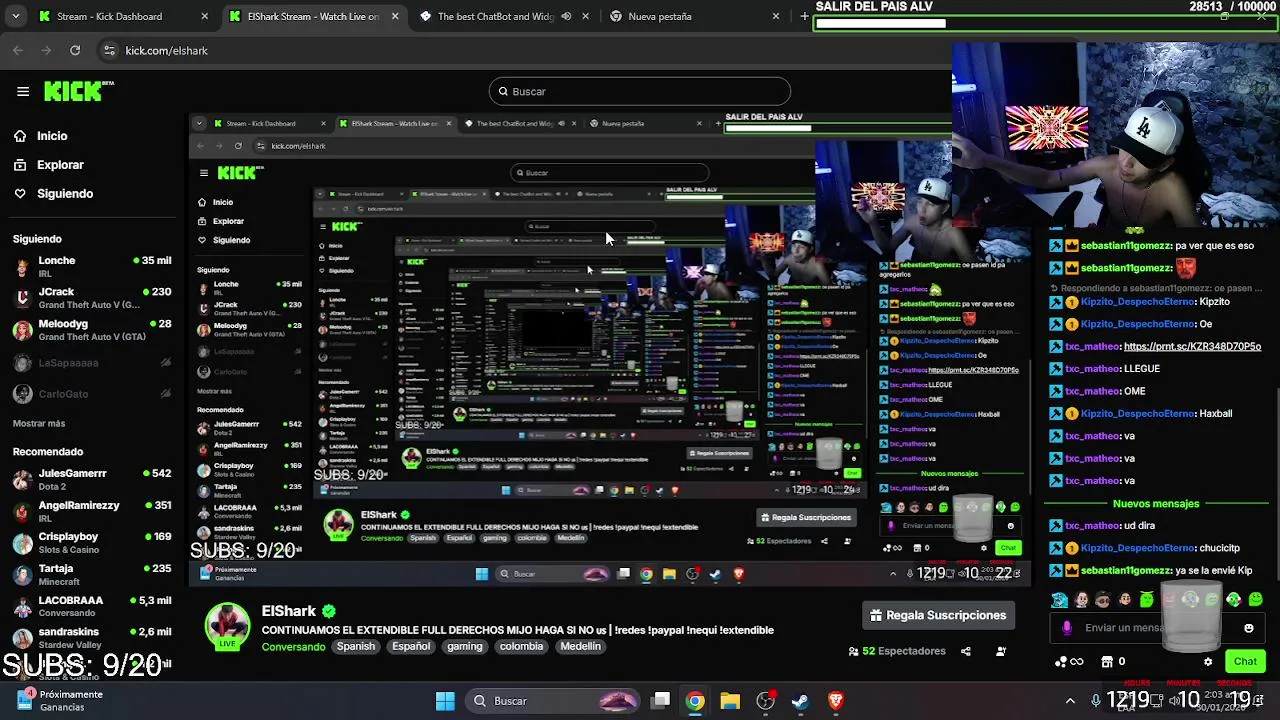Send message with green Chat button
Screen dimensions: 1280x720
[1245, 661]
